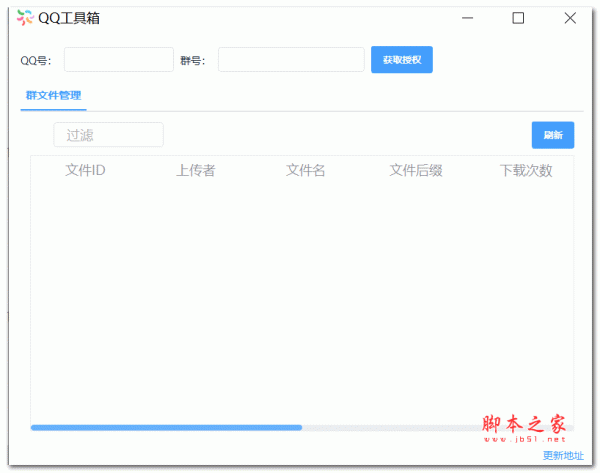Screen dimensions: 600x473
Task: Focus the QQ号 input field
Action: [119, 60]
